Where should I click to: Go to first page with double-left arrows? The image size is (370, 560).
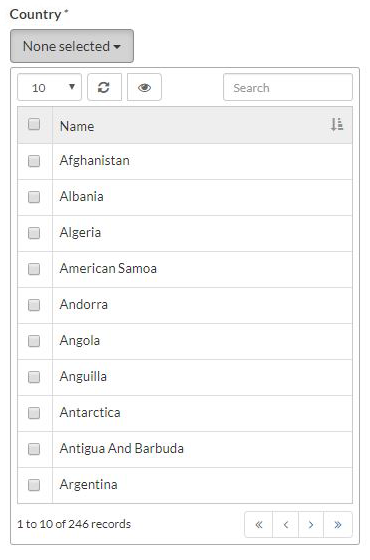pyautogui.click(x=259, y=524)
